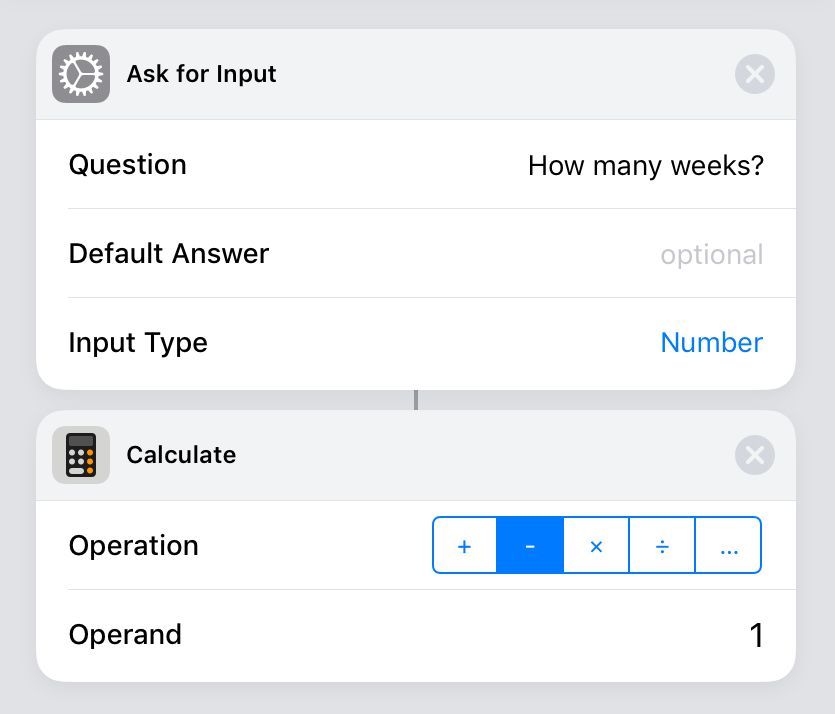Click the Operation label

pos(134,546)
